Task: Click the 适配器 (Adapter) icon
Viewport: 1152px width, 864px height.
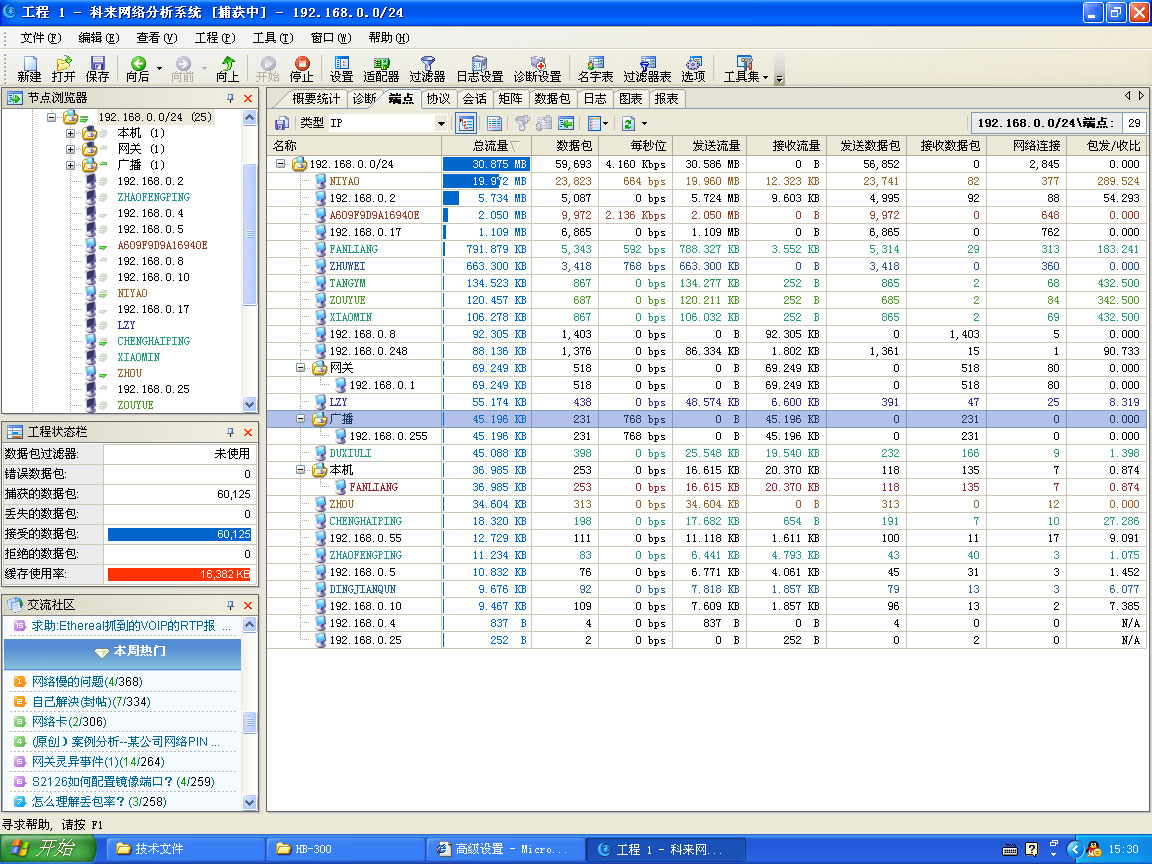Action: (x=381, y=68)
